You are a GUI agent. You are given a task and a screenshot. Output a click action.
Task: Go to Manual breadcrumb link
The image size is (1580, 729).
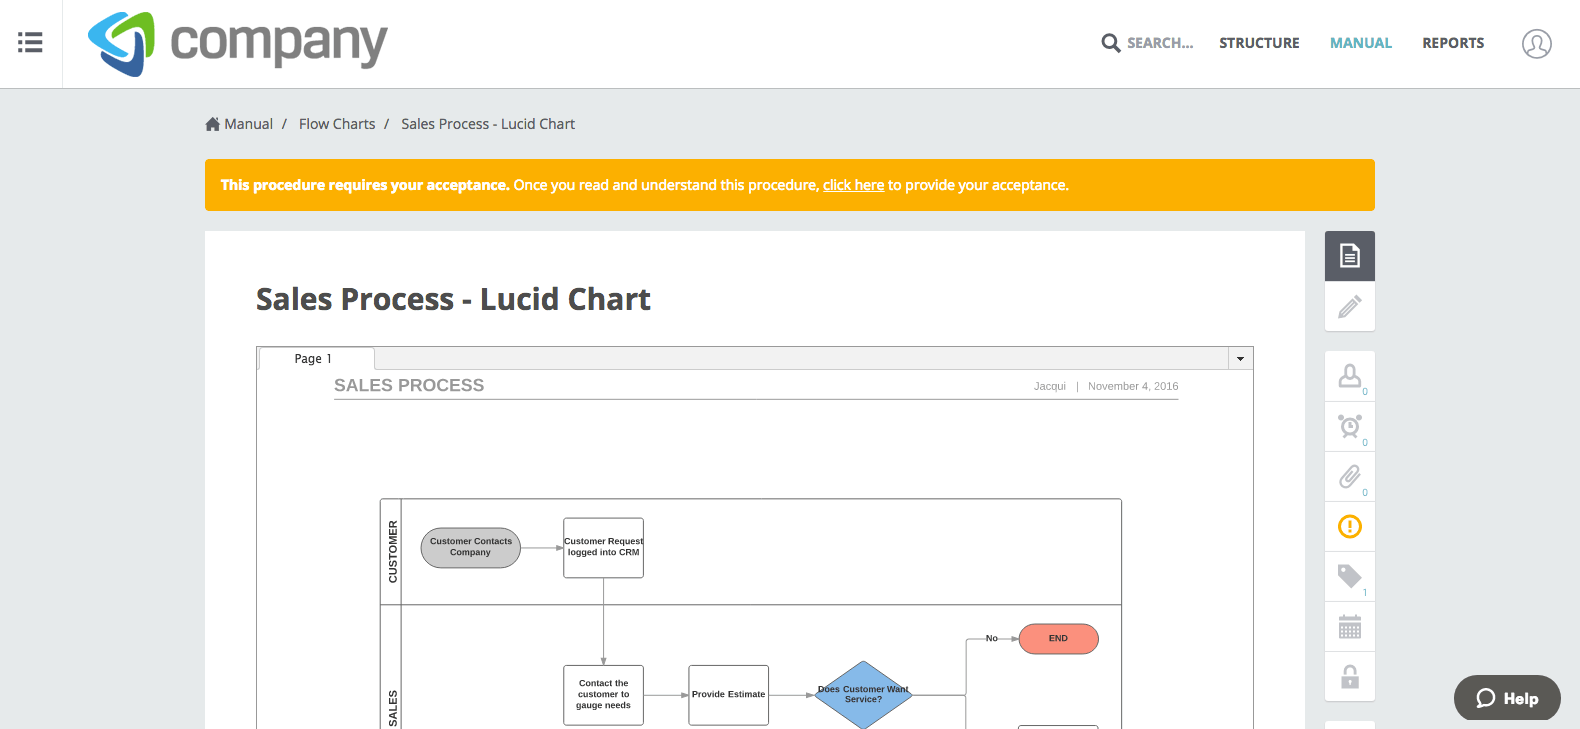248,124
